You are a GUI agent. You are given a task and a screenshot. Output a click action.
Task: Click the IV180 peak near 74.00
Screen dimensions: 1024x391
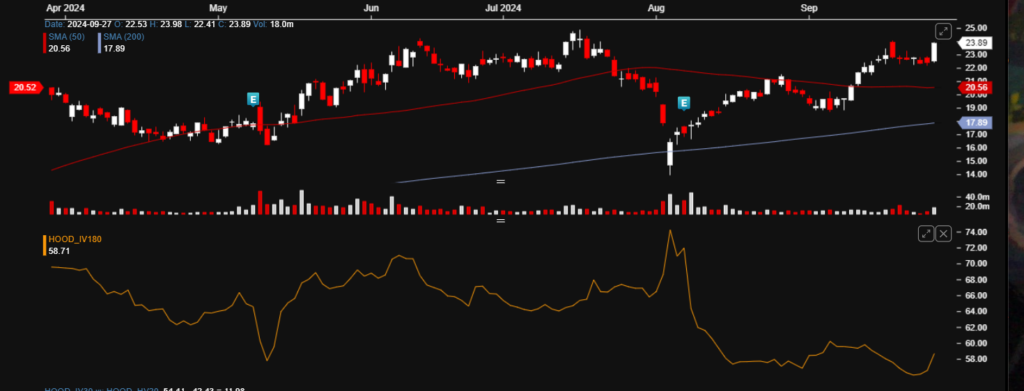click(x=670, y=230)
